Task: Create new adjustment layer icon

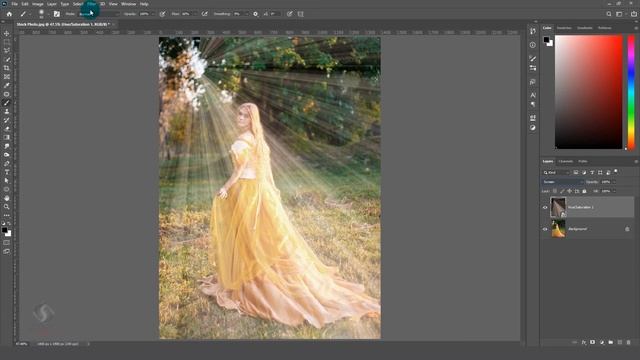Action: tap(602, 342)
